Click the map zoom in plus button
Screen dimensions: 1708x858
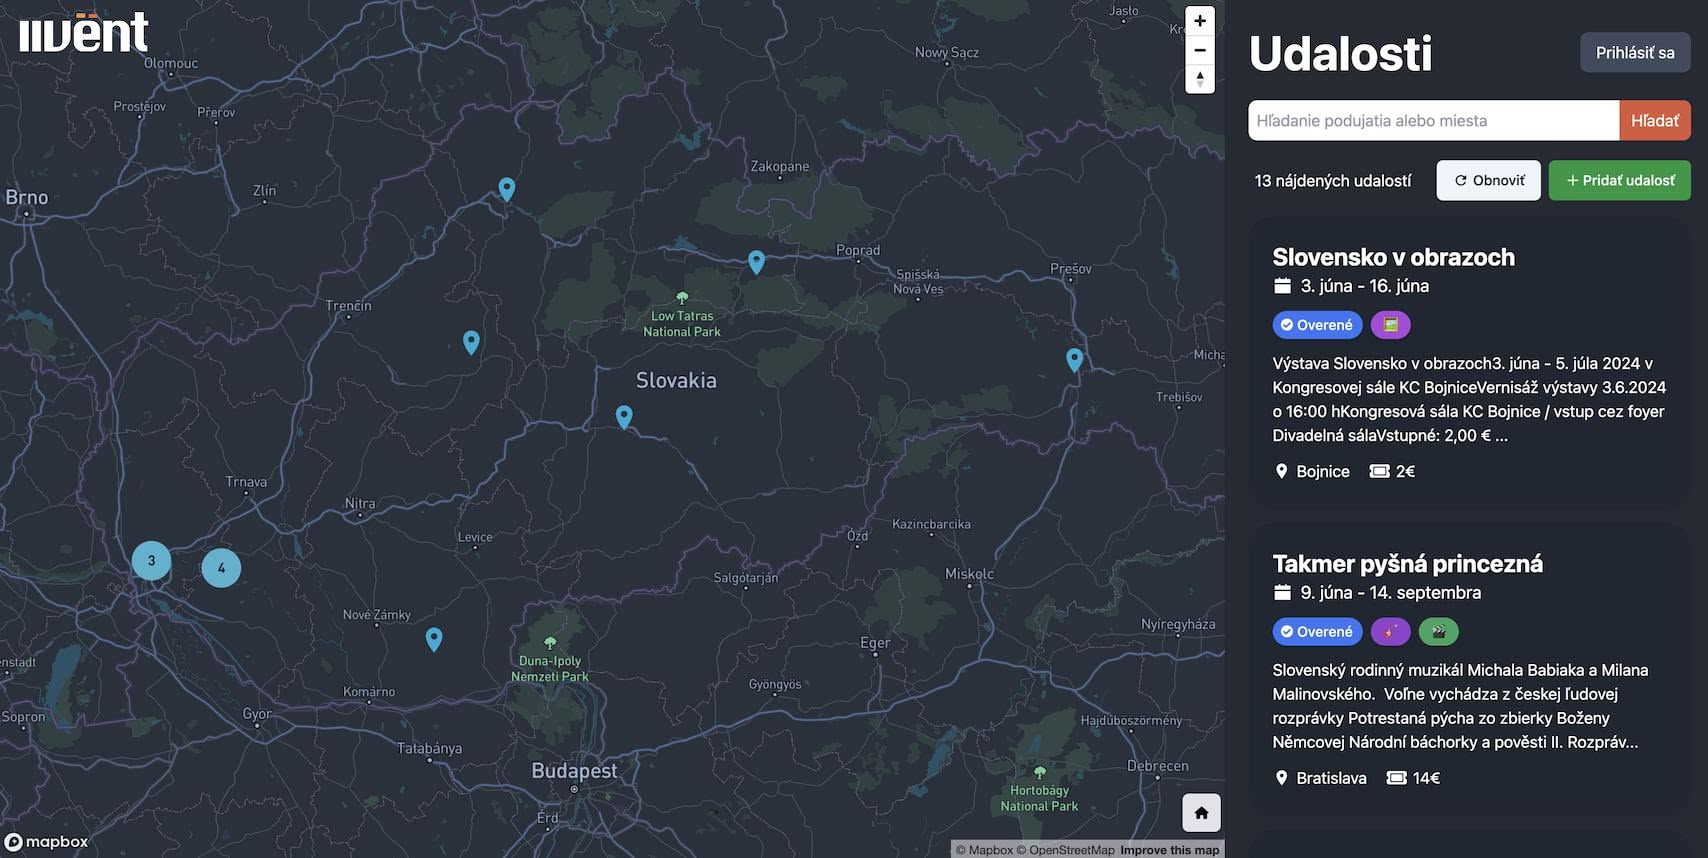coord(1200,21)
